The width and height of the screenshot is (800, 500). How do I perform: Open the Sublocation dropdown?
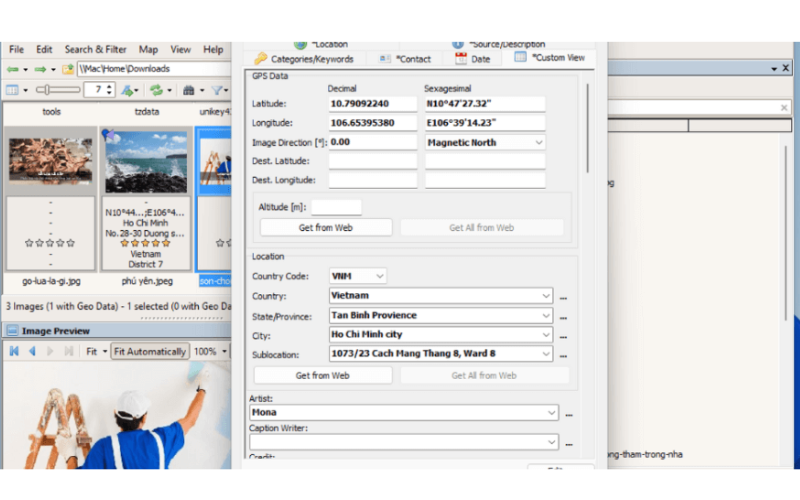pos(546,354)
